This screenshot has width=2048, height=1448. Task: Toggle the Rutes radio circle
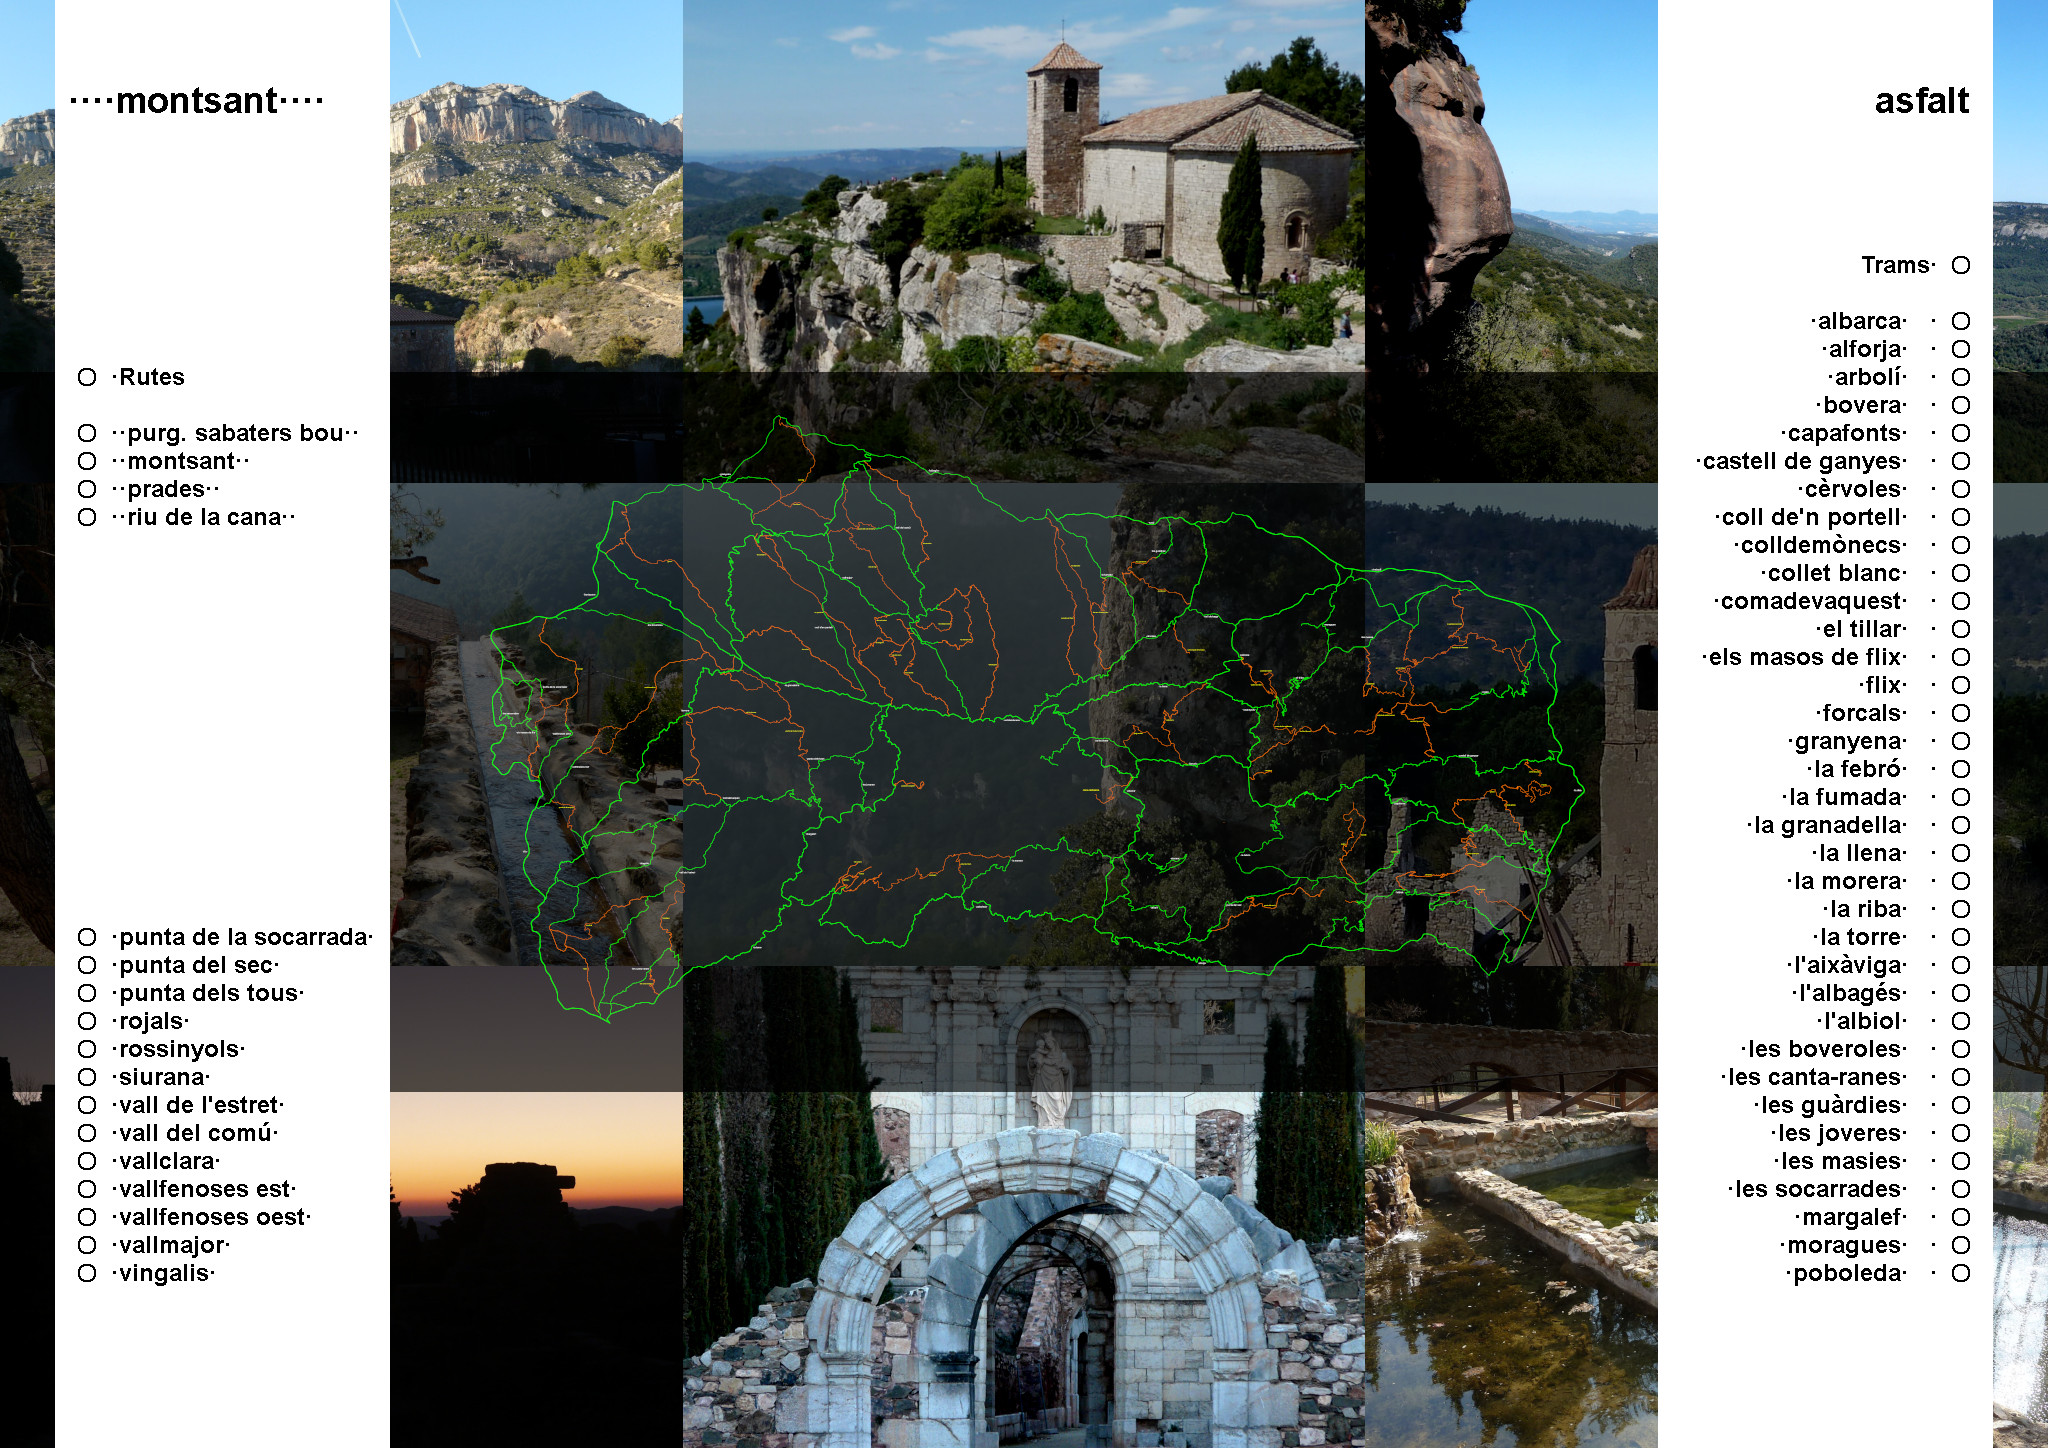click(87, 377)
